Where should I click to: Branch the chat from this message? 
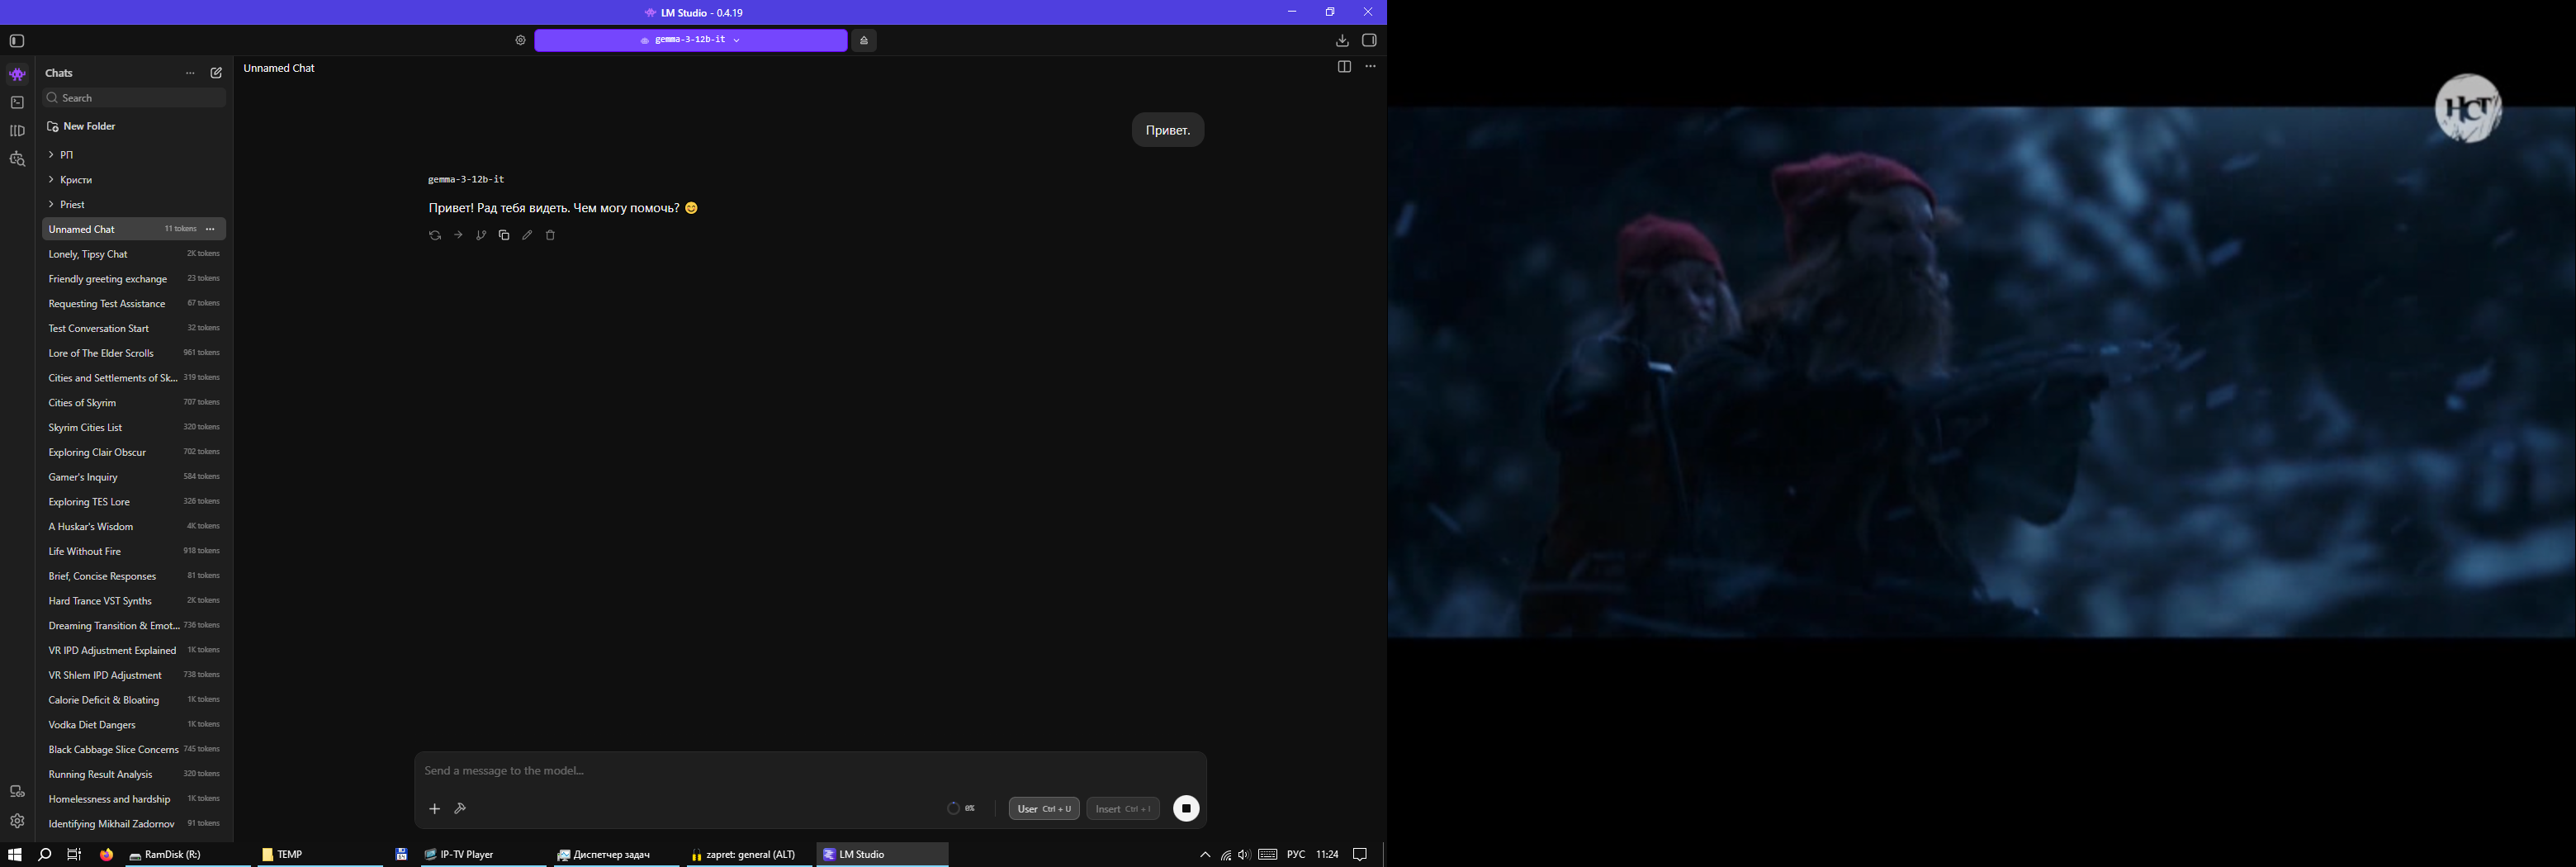pos(481,236)
